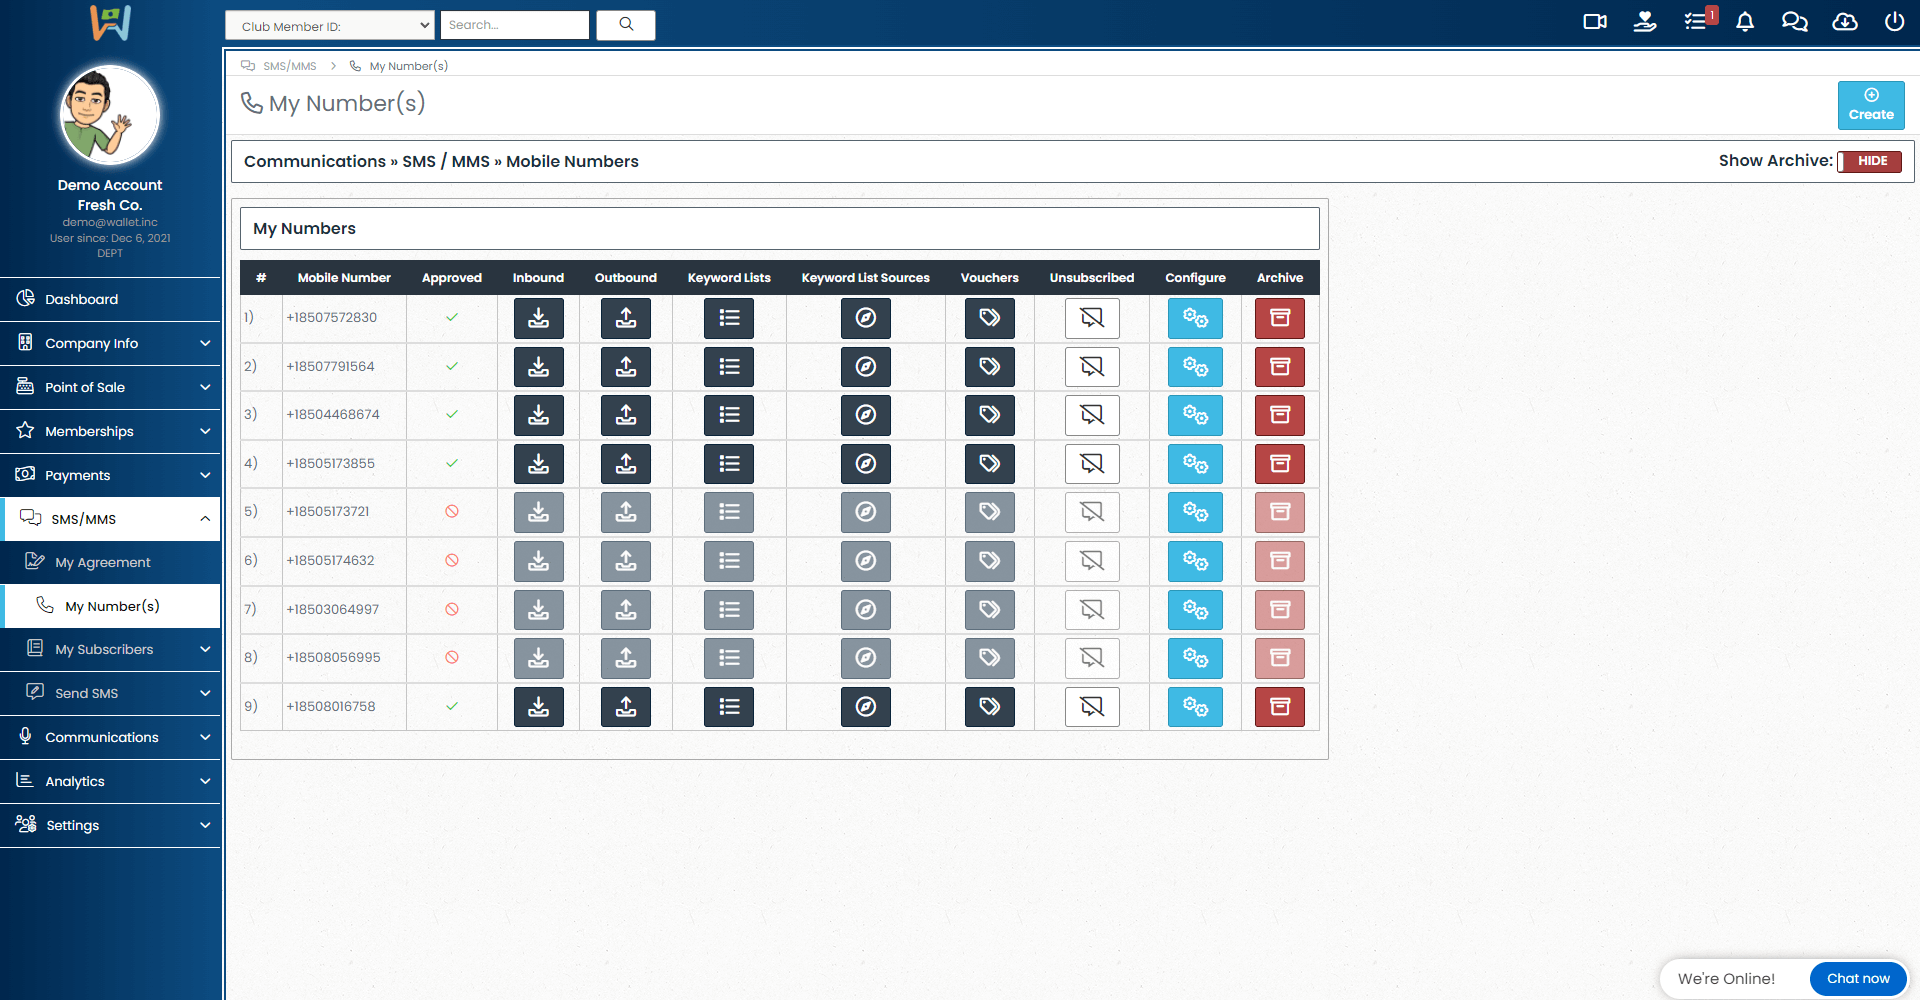Click the Chat now button
The image size is (1920, 1000).
pyautogui.click(x=1857, y=978)
